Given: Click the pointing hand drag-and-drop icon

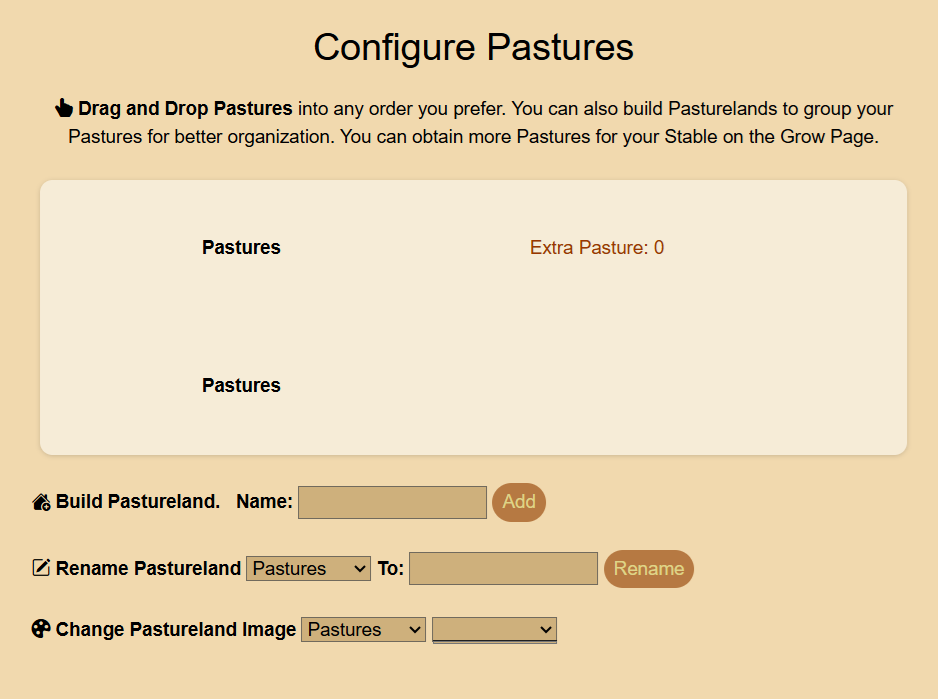Looking at the screenshot, I should (x=64, y=108).
